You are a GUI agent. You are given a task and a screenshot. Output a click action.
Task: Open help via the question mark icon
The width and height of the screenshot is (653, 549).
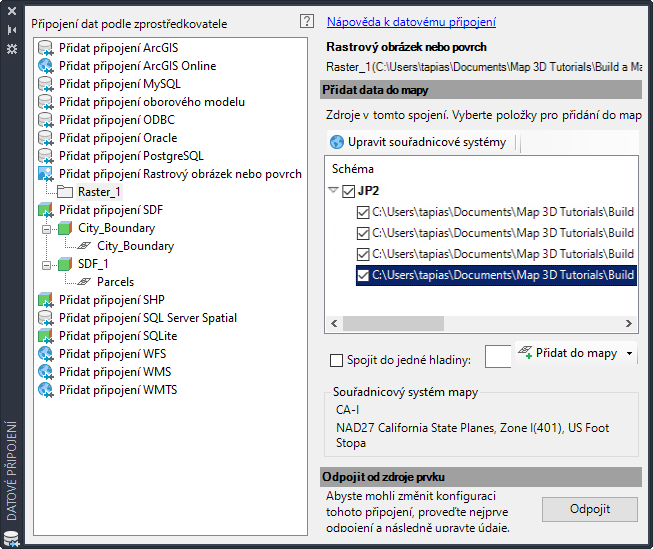[307, 21]
